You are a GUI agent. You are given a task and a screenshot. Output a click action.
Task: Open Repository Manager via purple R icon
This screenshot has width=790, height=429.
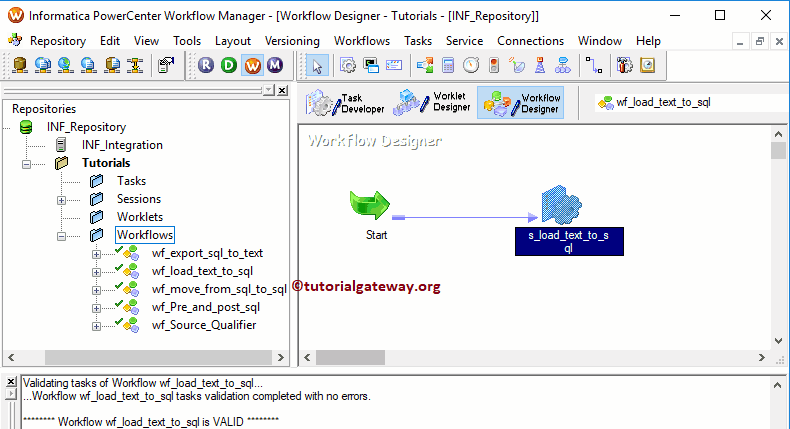(x=206, y=65)
